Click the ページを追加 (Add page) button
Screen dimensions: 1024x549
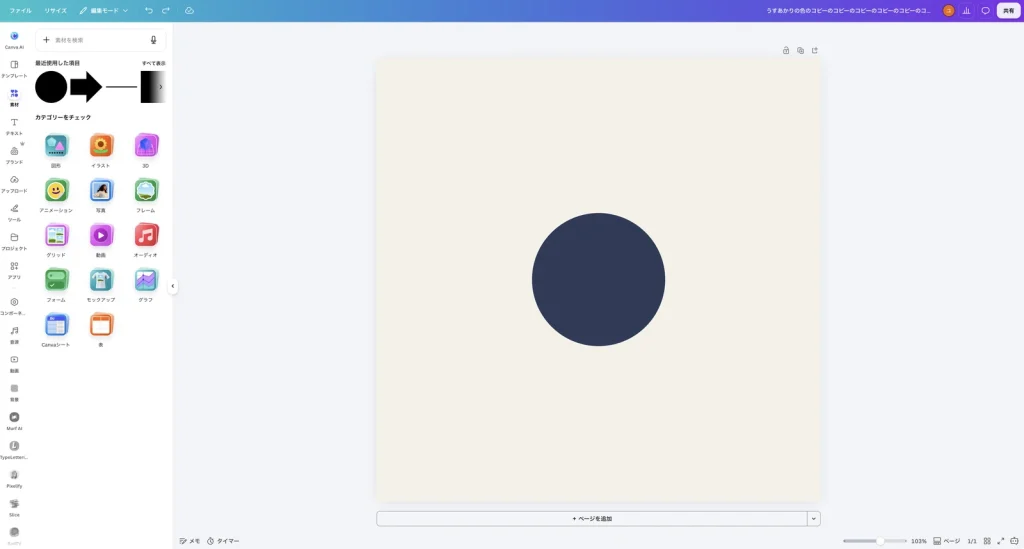(x=592, y=518)
